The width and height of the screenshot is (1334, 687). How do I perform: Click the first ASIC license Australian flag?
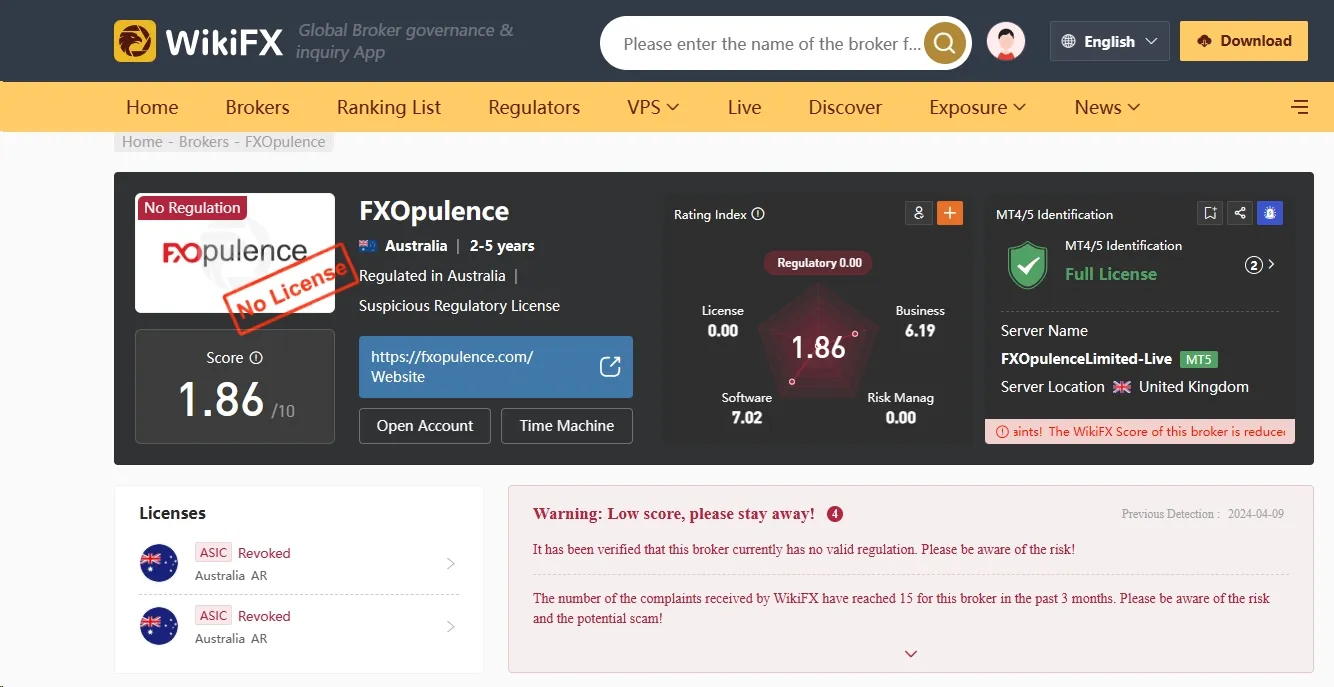(x=159, y=563)
